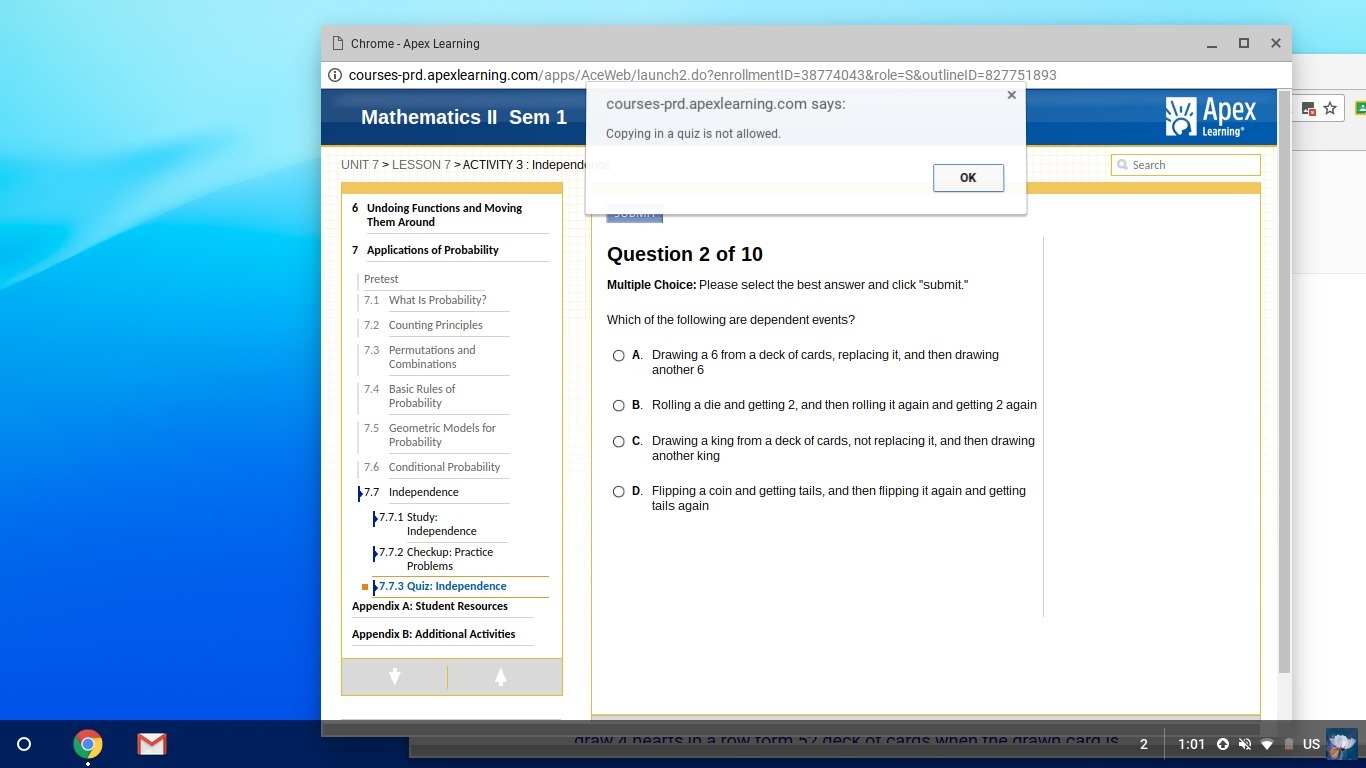Click the sidebar up arrow

(500, 677)
